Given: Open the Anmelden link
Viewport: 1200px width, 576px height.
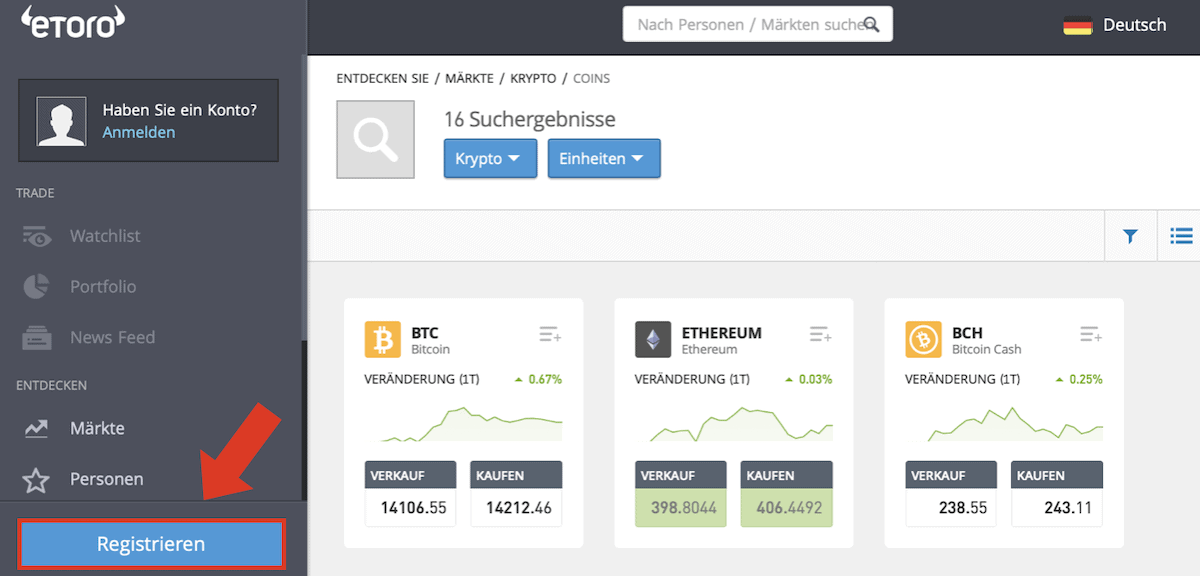Looking at the screenshot, I should pos(139,131).
